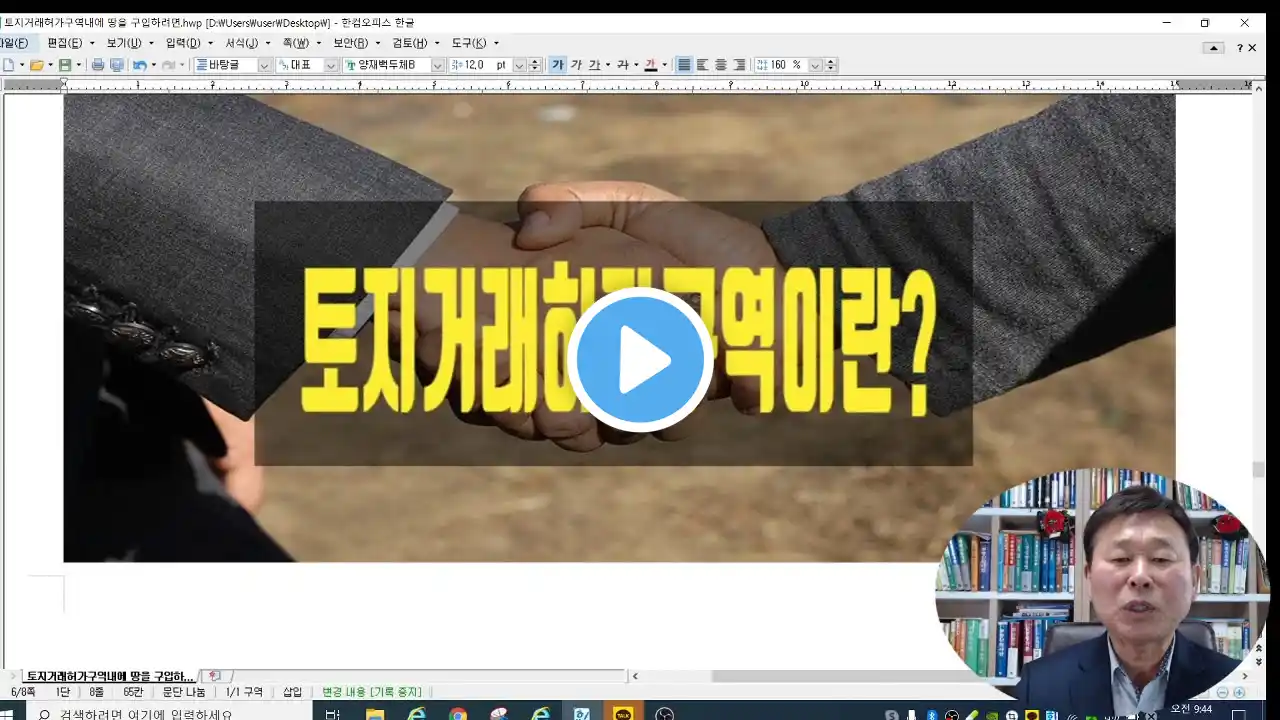Open Google Chrome from the taskbar

click(x=458, y=714)
